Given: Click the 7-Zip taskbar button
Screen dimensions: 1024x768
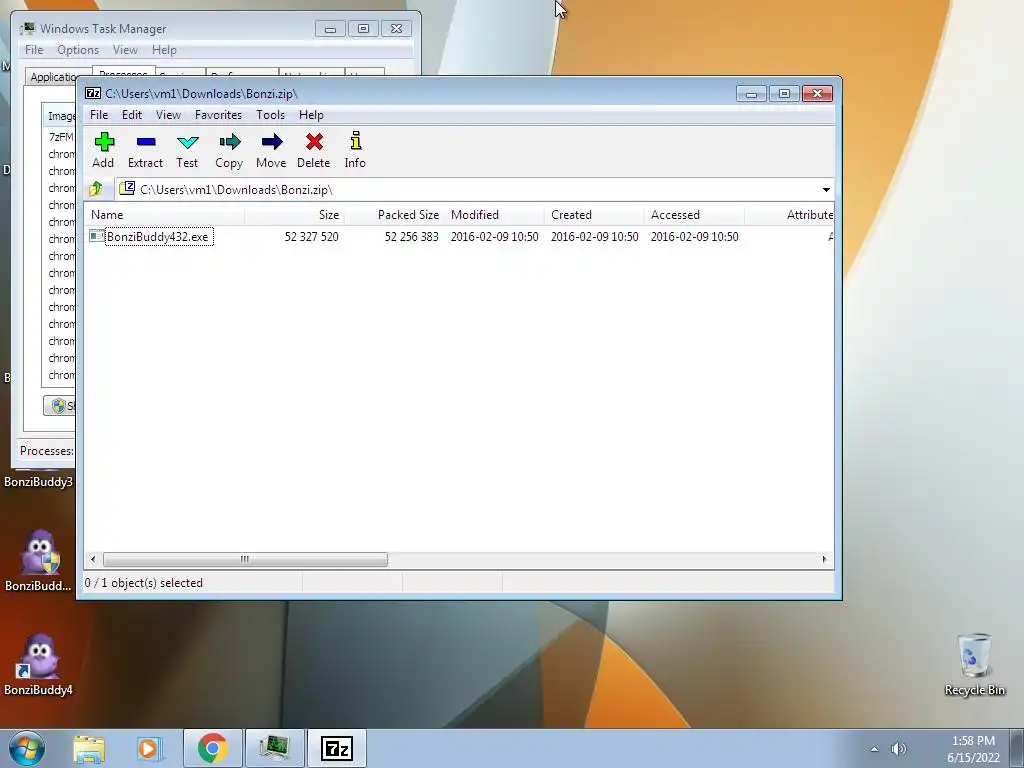Looking at the screenshot, I should pos(337,748).
